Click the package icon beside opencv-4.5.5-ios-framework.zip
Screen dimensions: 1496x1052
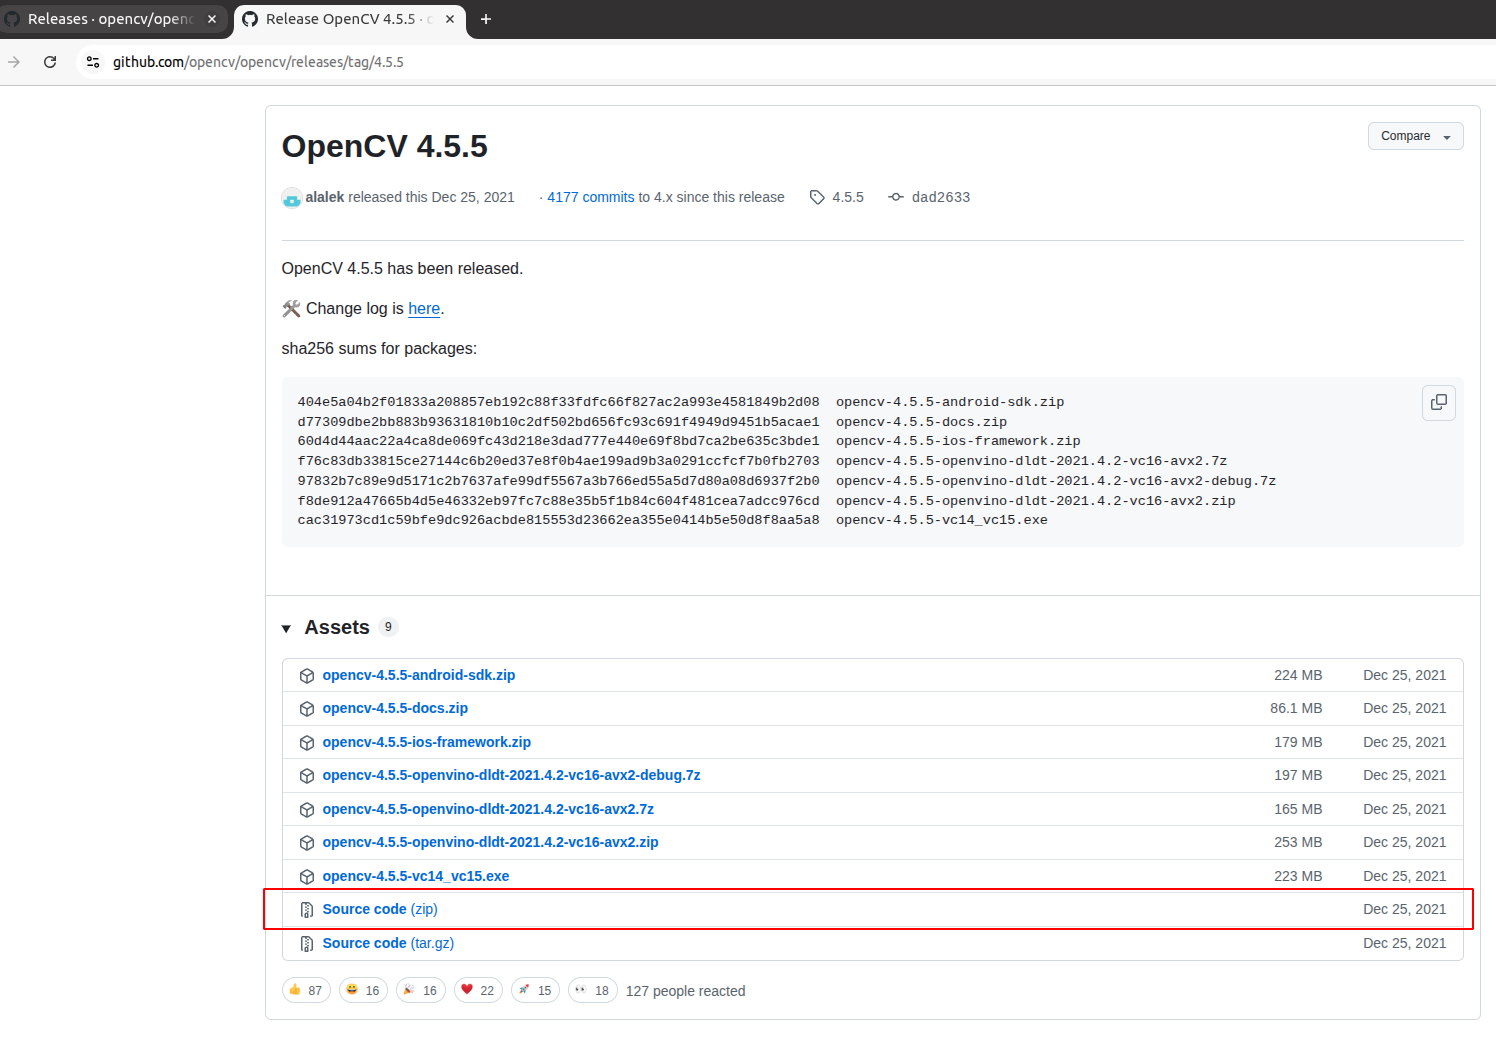pyautogui.click(x=307, y=743)
